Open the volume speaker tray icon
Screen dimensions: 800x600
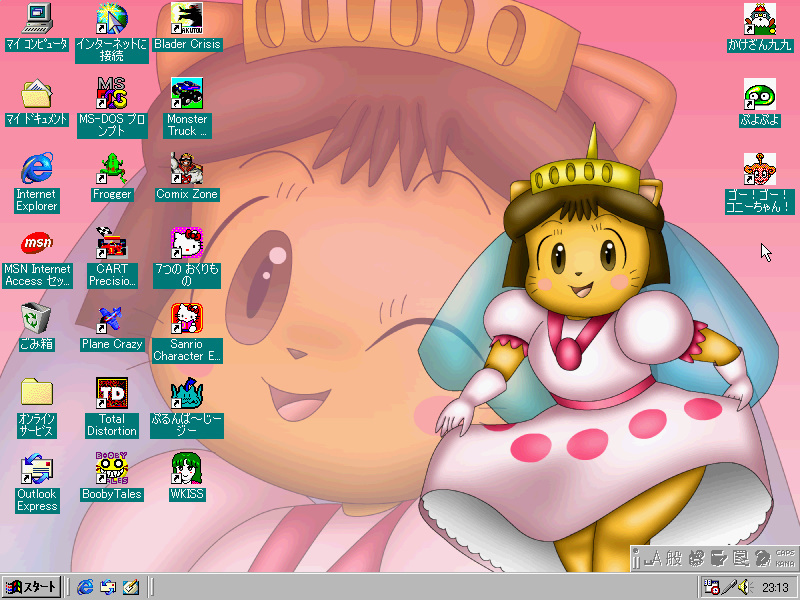coord(745,587)
